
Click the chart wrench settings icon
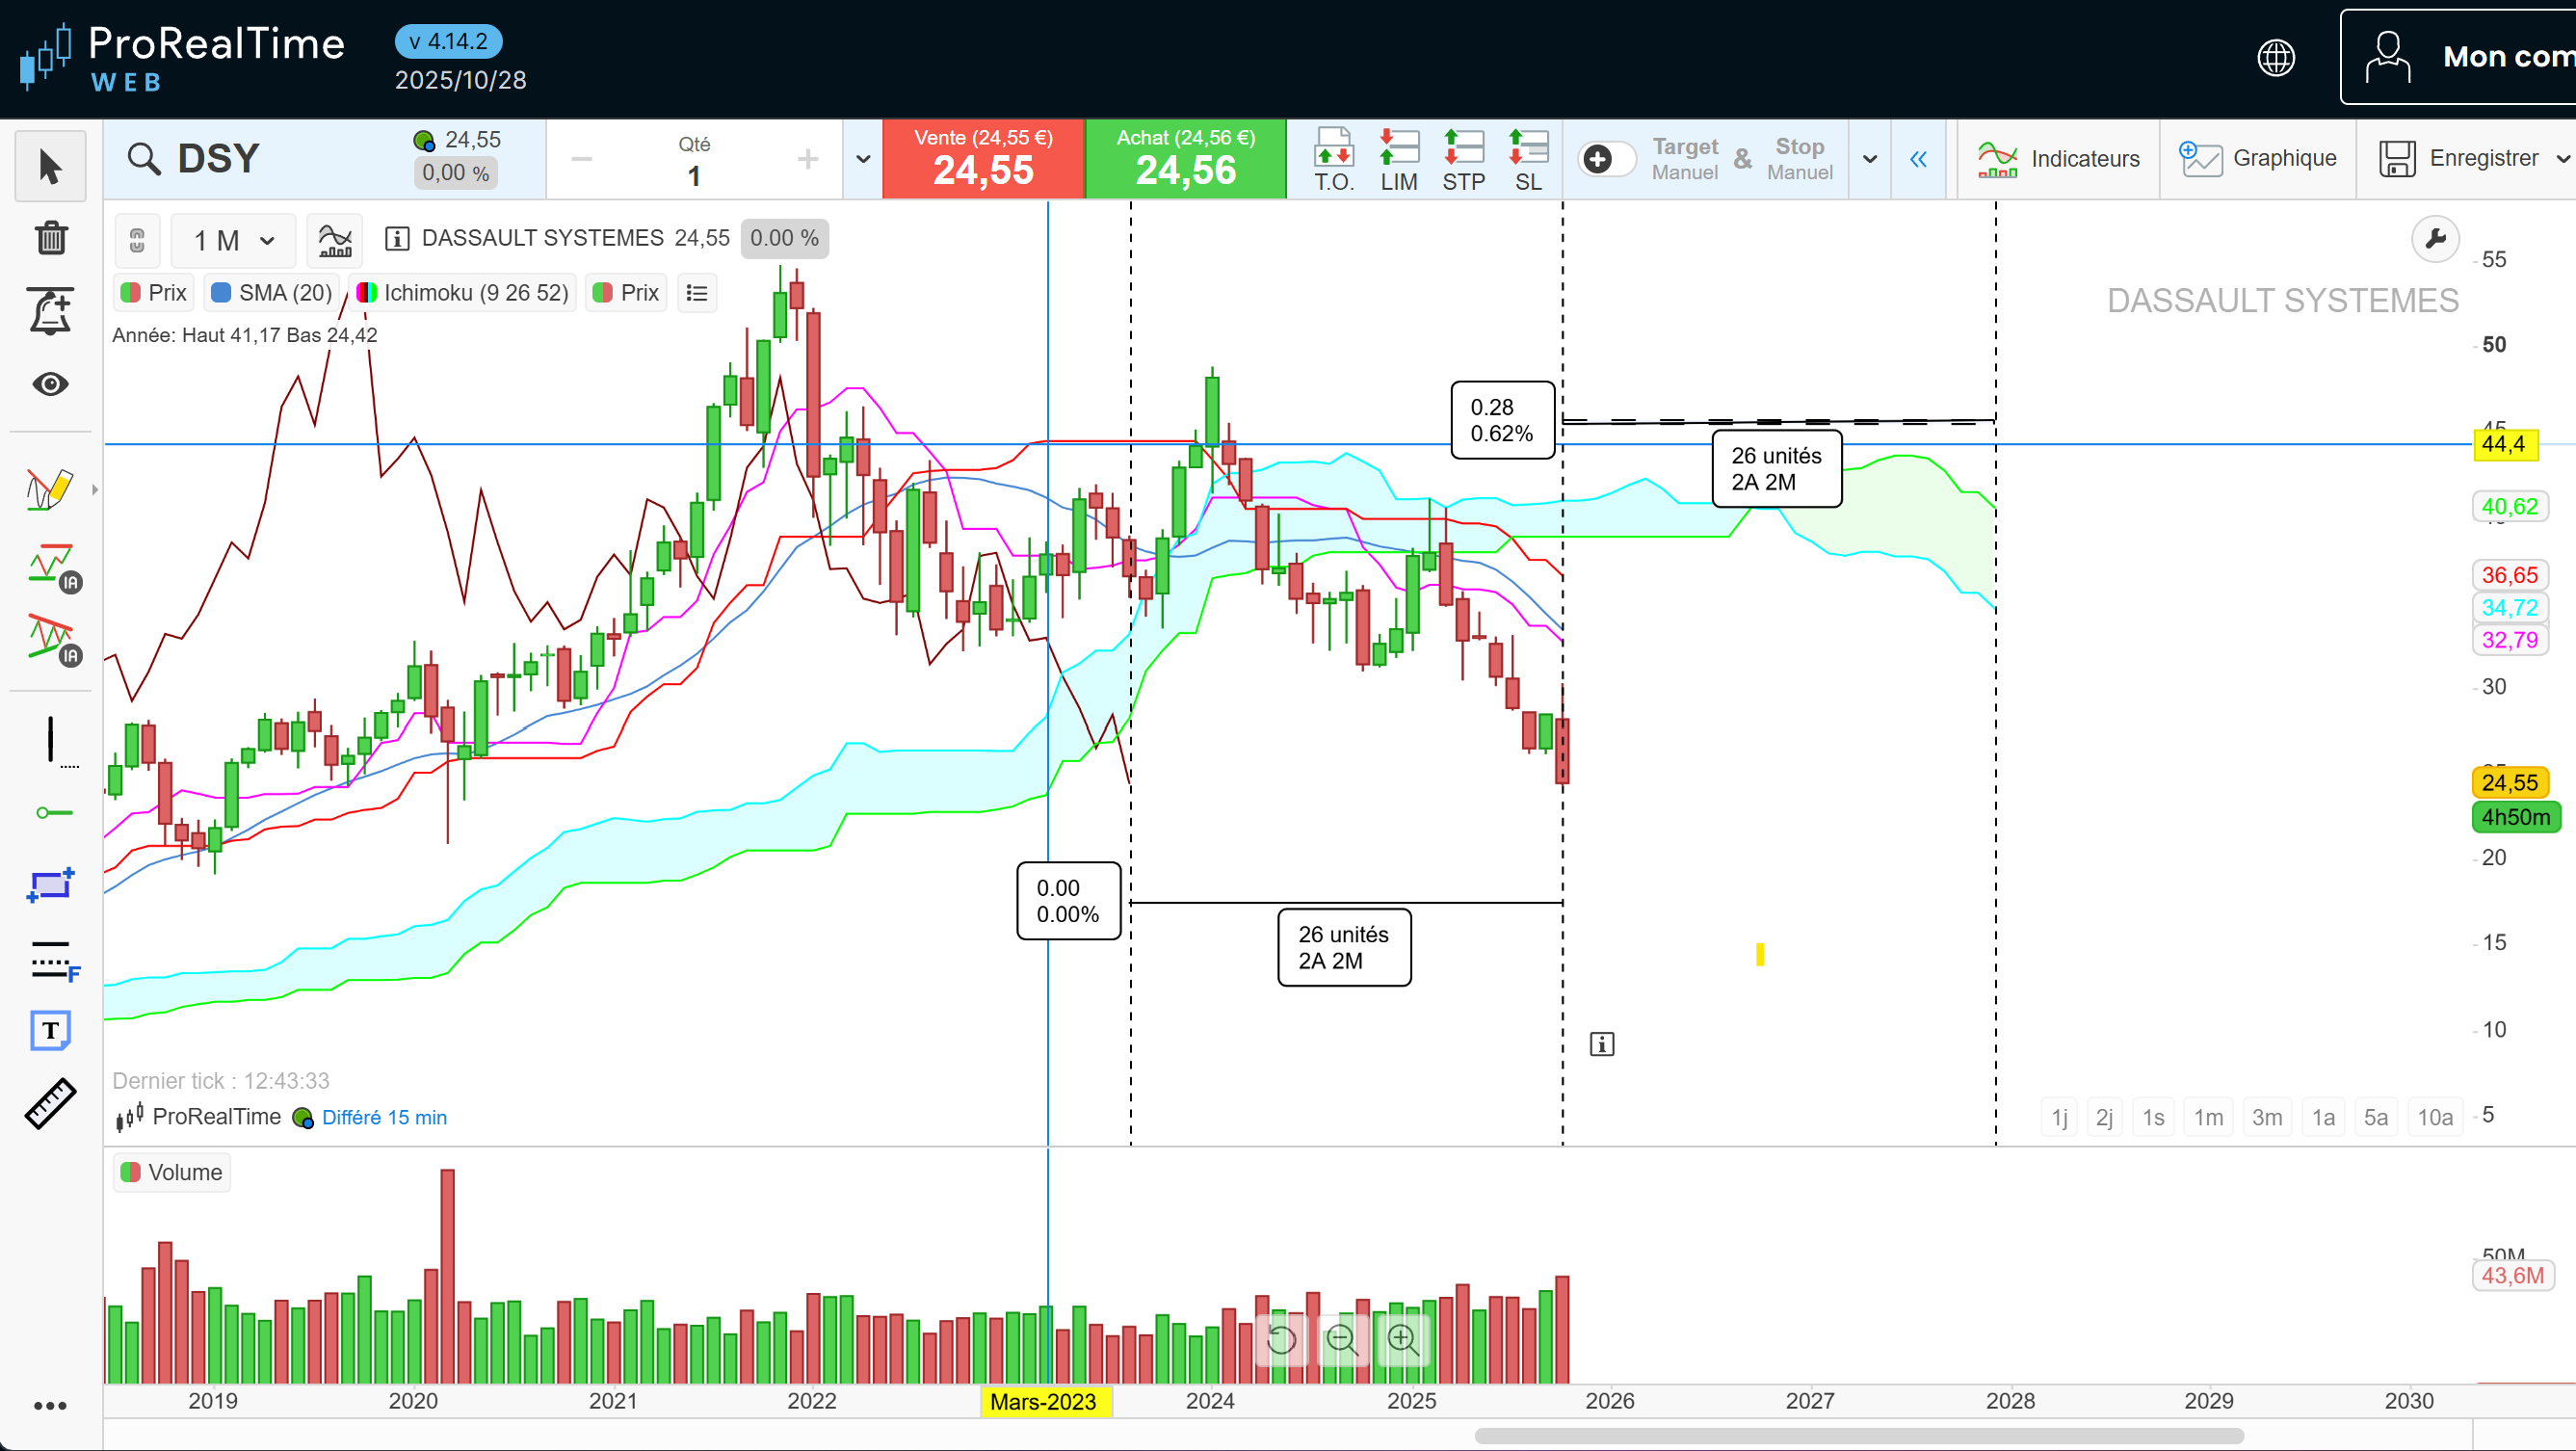click(2435, 239)
